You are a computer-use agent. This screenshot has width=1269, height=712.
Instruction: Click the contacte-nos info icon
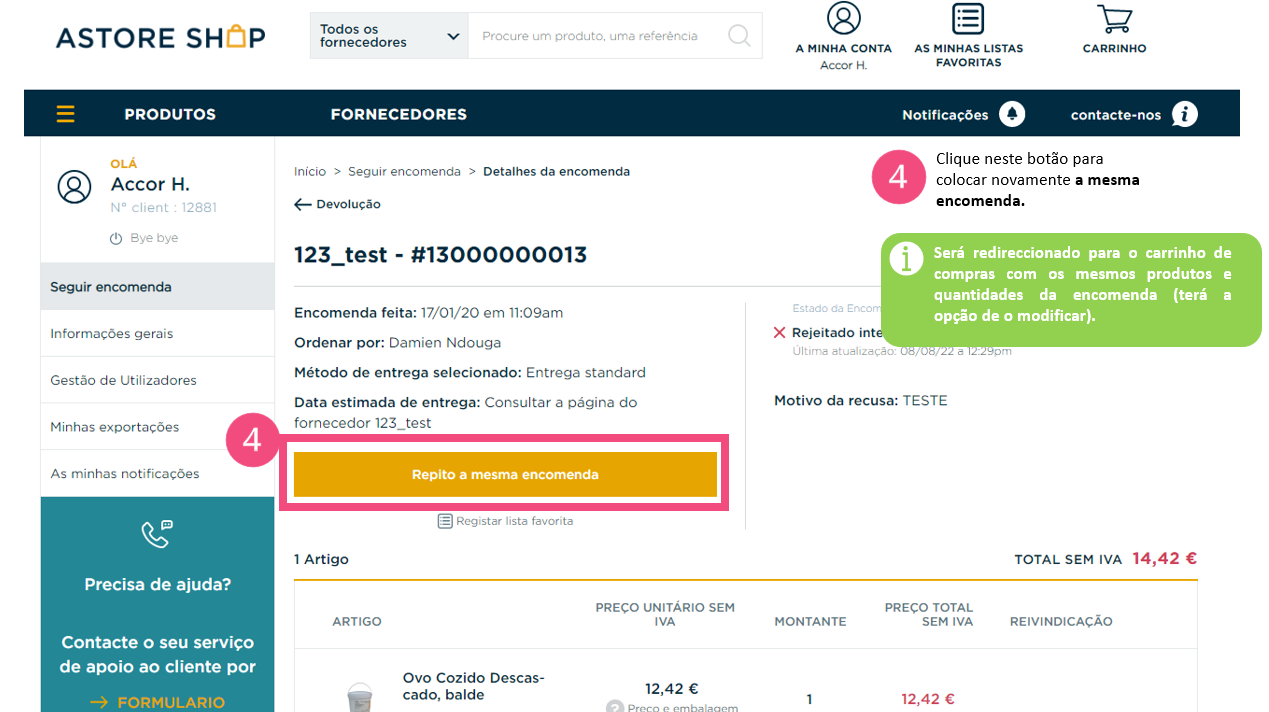coord(1185,114)
